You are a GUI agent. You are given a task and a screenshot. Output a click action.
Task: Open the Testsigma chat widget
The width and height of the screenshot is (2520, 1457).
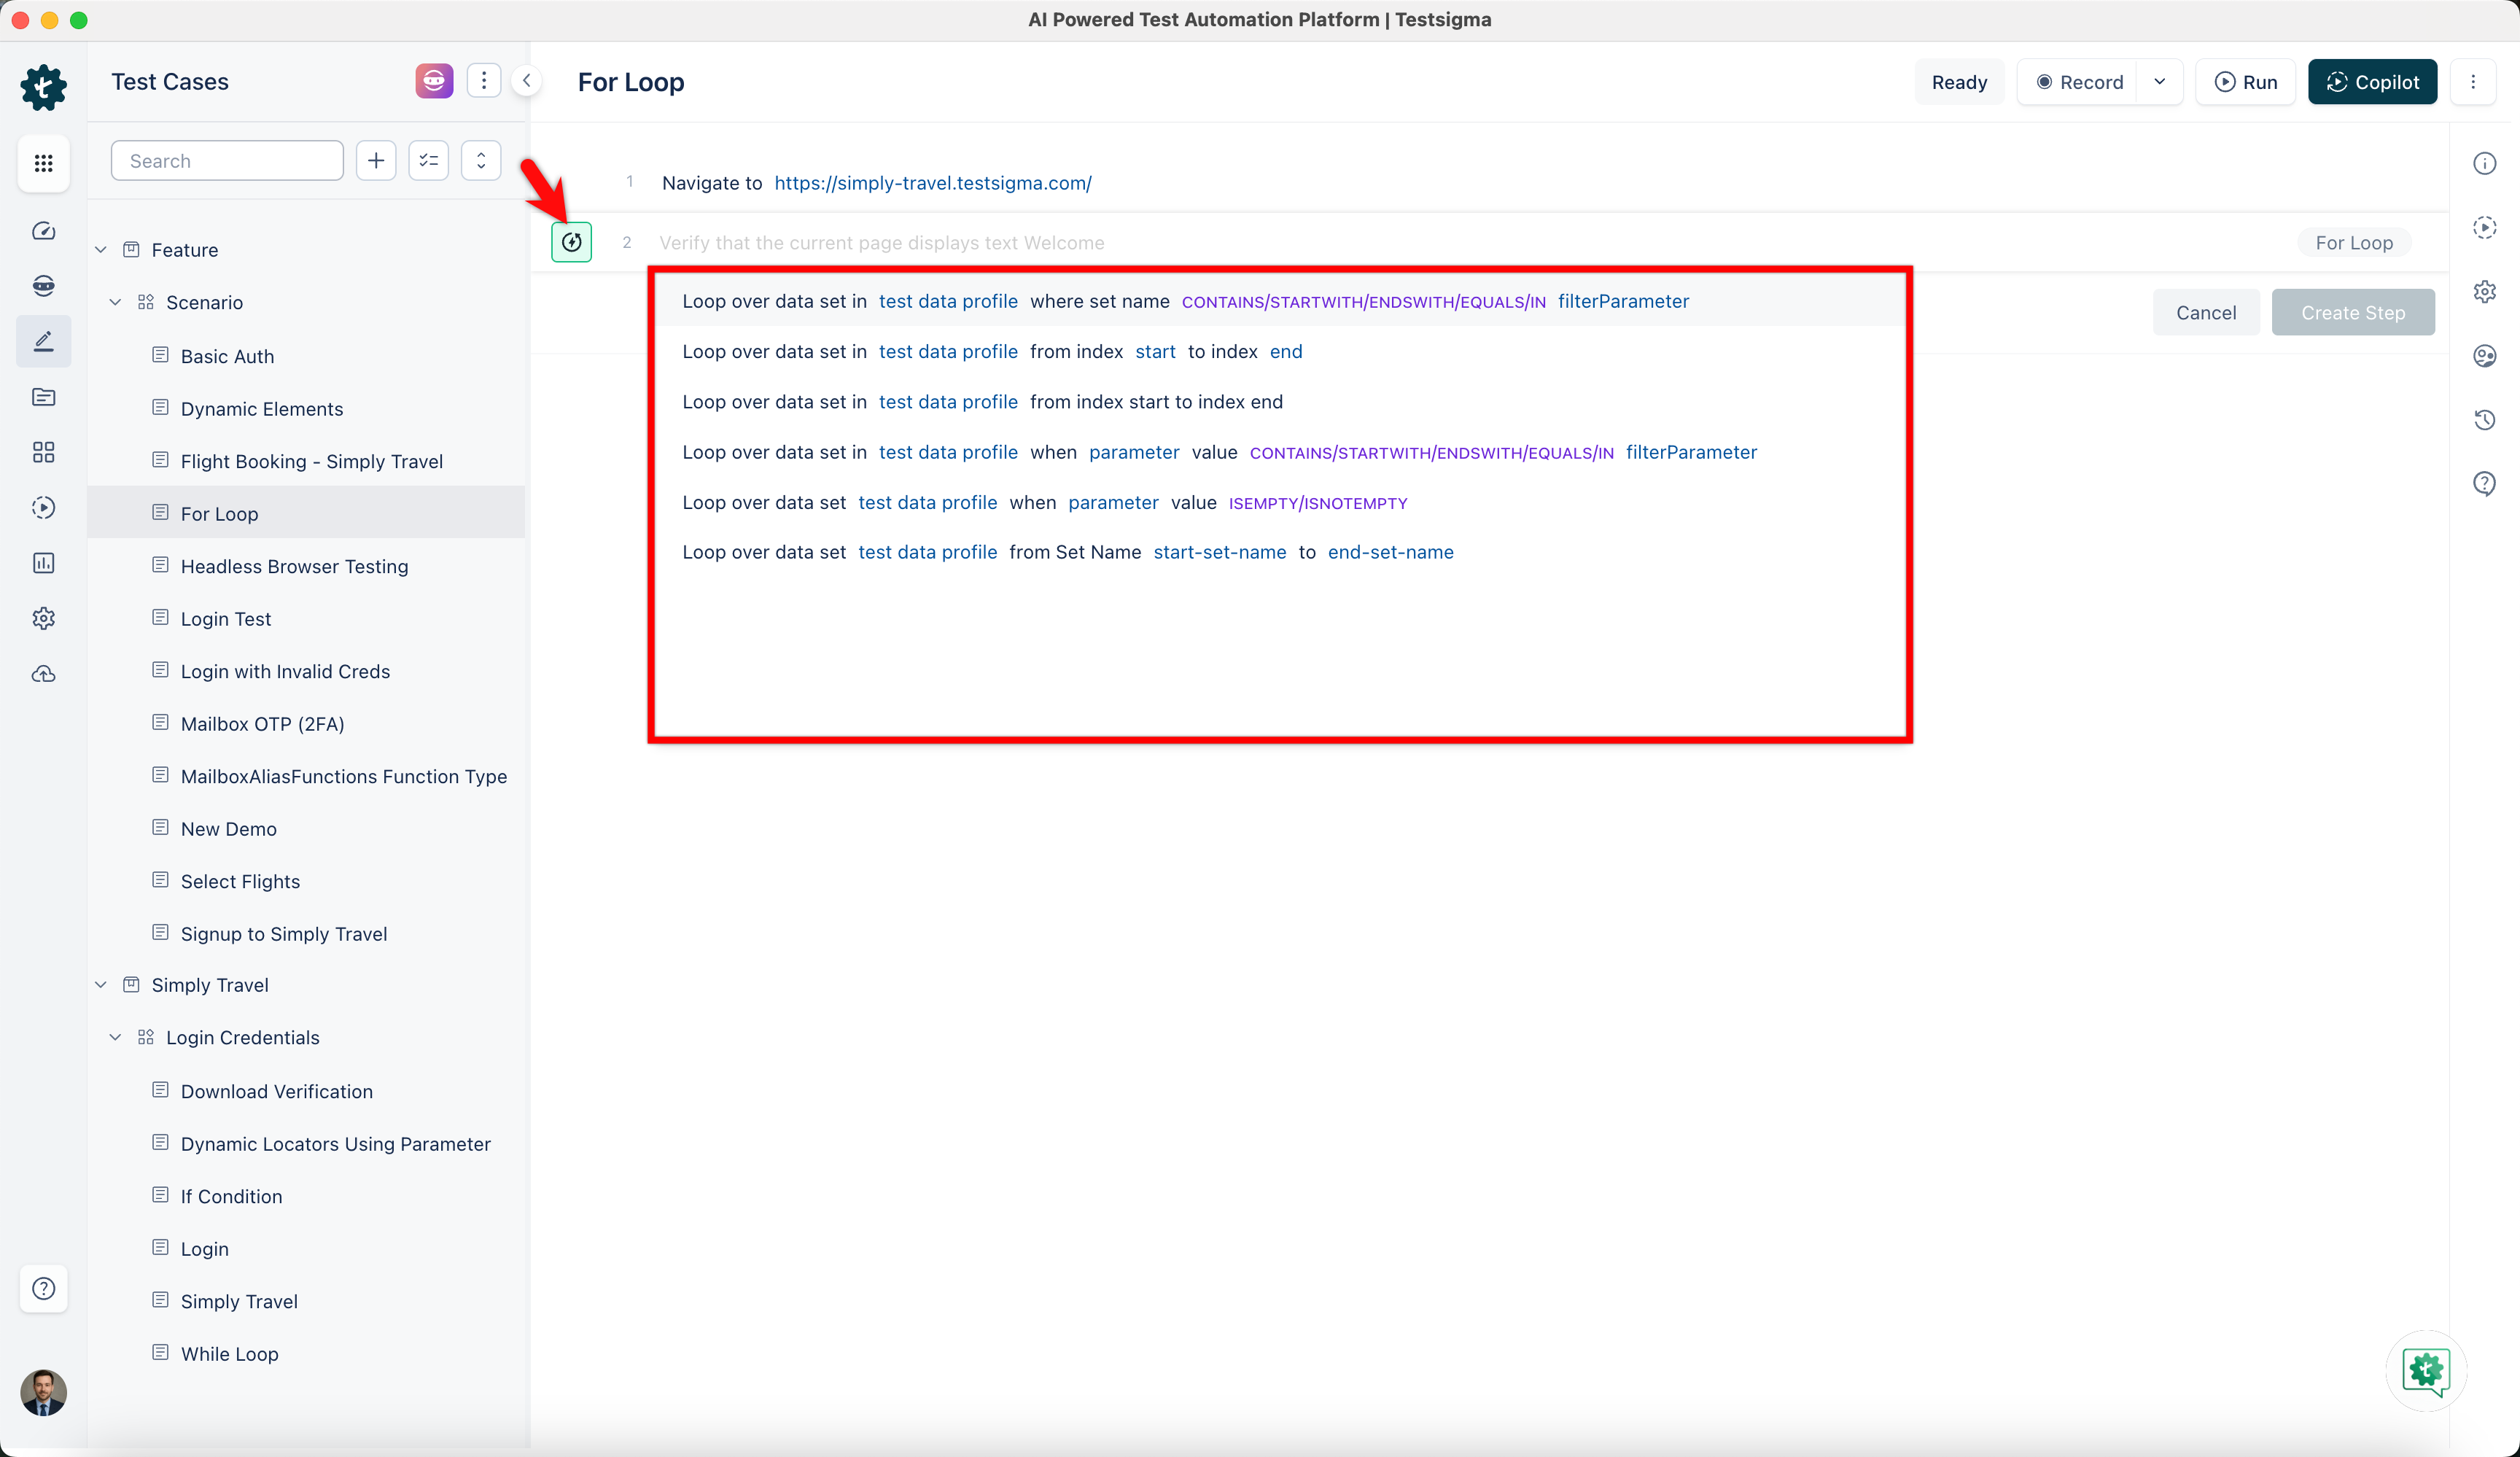(2427, 1371)
